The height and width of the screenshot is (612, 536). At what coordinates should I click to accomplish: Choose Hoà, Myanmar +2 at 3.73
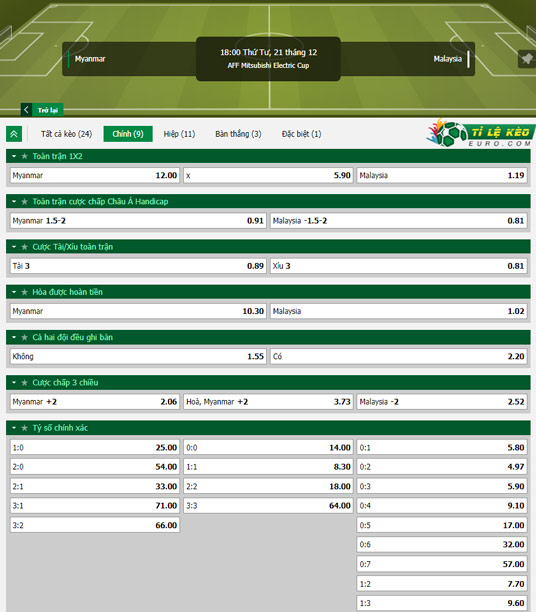(268, 402)
